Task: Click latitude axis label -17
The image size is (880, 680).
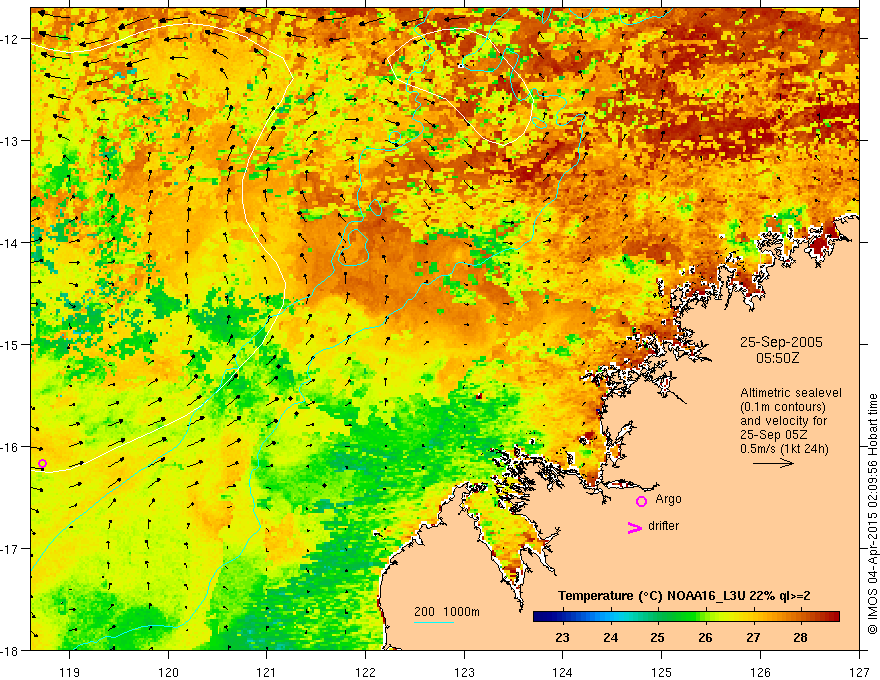Action: [10, 548]
